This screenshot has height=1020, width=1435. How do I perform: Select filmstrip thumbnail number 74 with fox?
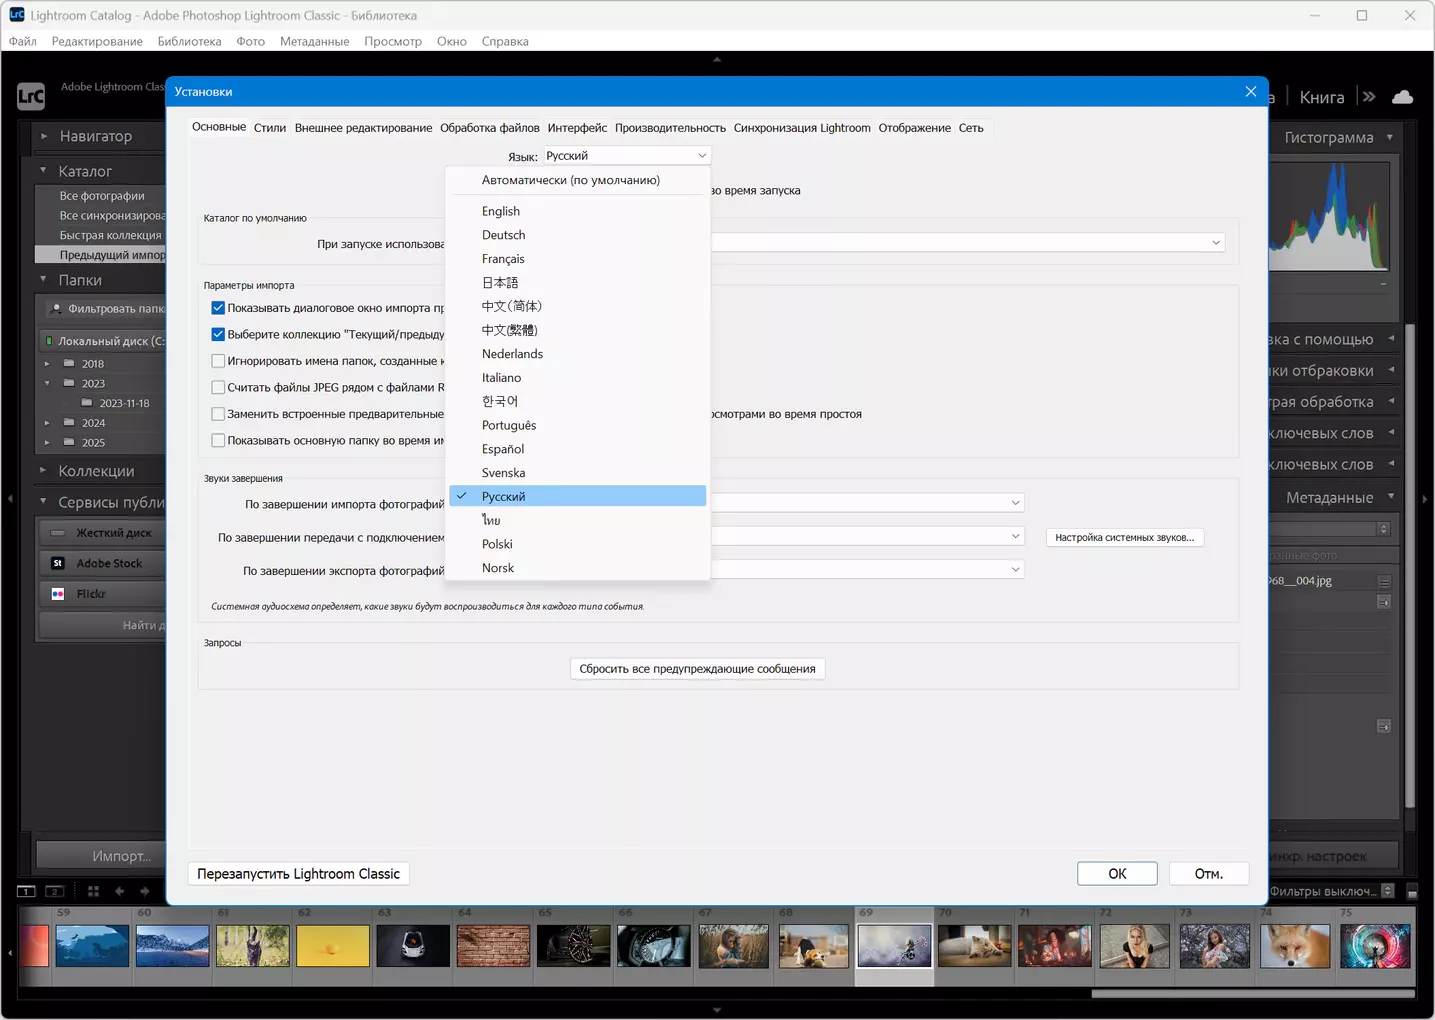[x=1295, y=946]
